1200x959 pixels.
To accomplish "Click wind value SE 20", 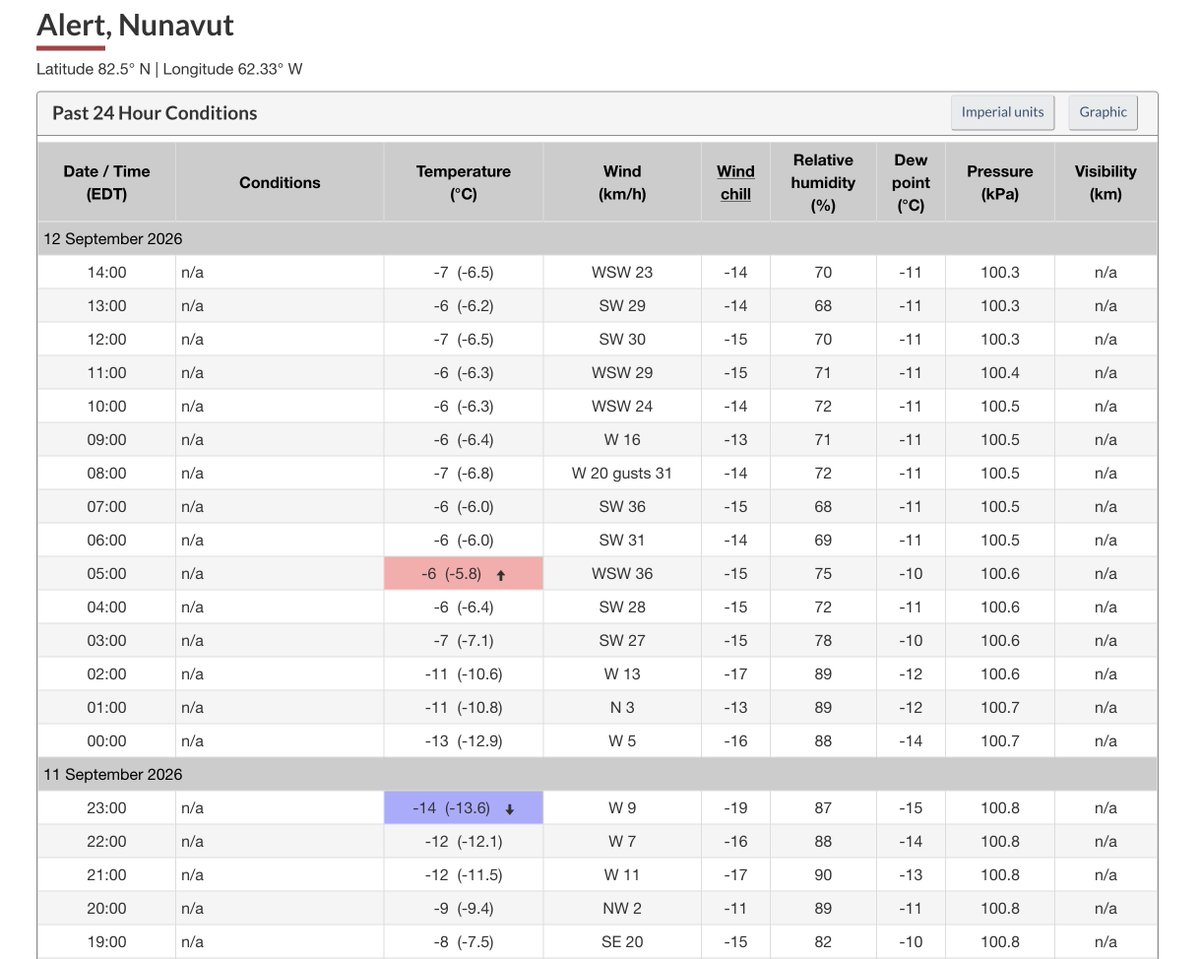I will tap(622, 942).
